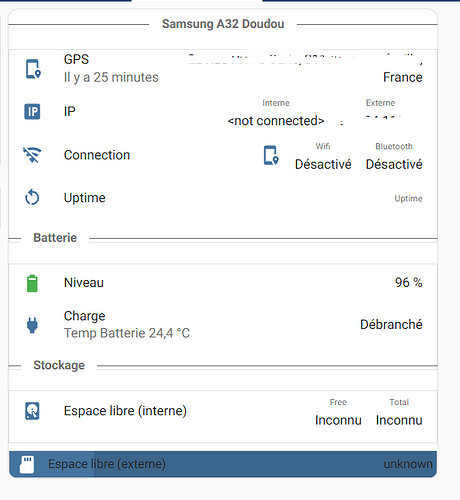Viewport: 460px width, 500px height.
Task: Click the Espace libre (externe) bar
Action: (x=223, y=464)
